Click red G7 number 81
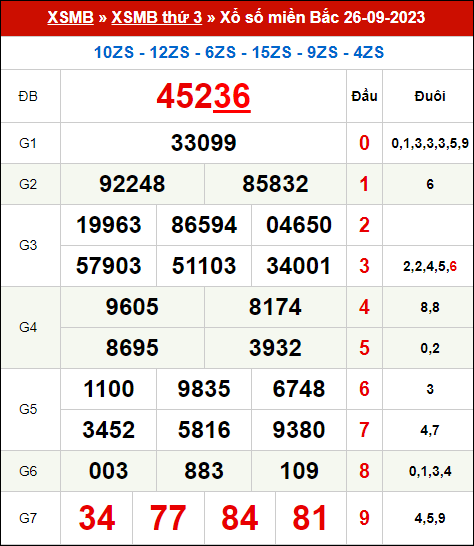 click(310, 518)
